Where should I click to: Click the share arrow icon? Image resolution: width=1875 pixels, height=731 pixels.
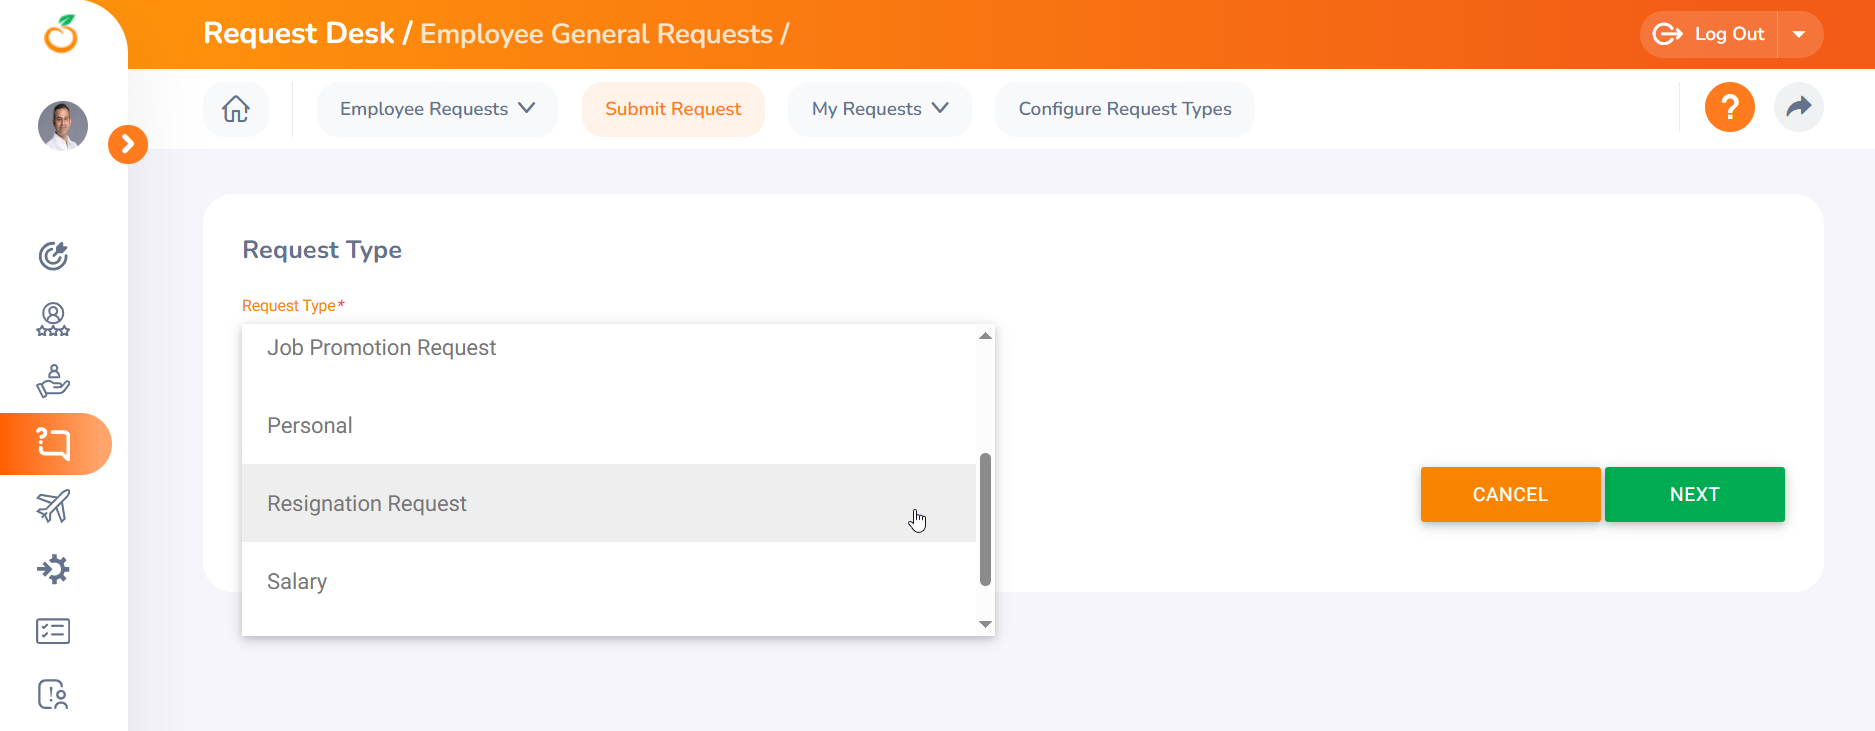click(x=1798, y=108)
